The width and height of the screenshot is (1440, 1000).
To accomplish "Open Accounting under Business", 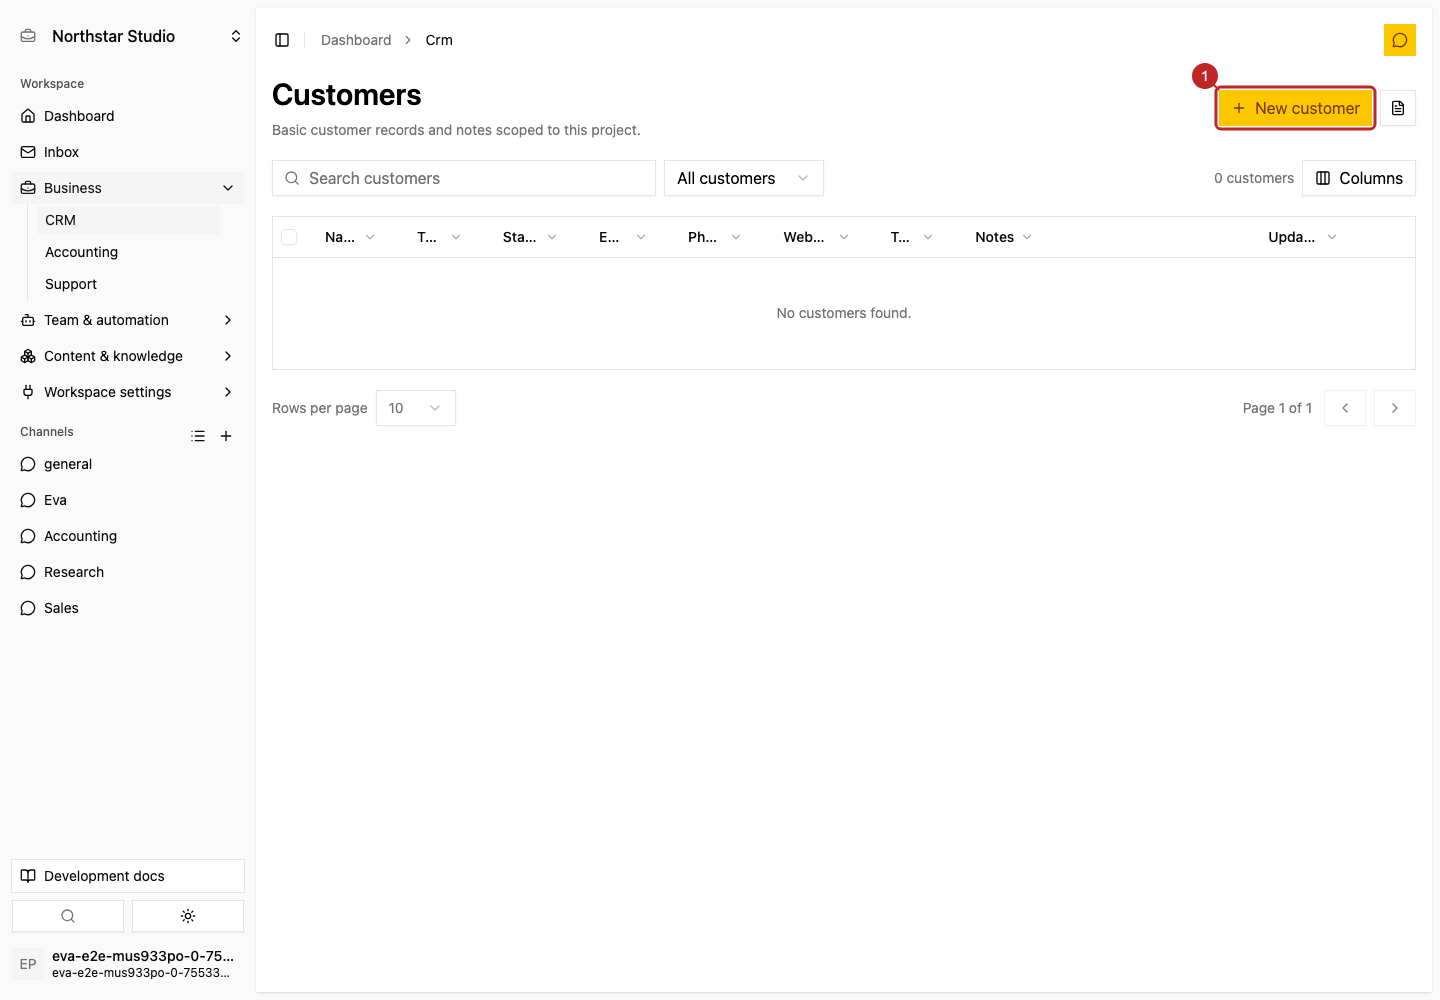I will tap(128, 252).
